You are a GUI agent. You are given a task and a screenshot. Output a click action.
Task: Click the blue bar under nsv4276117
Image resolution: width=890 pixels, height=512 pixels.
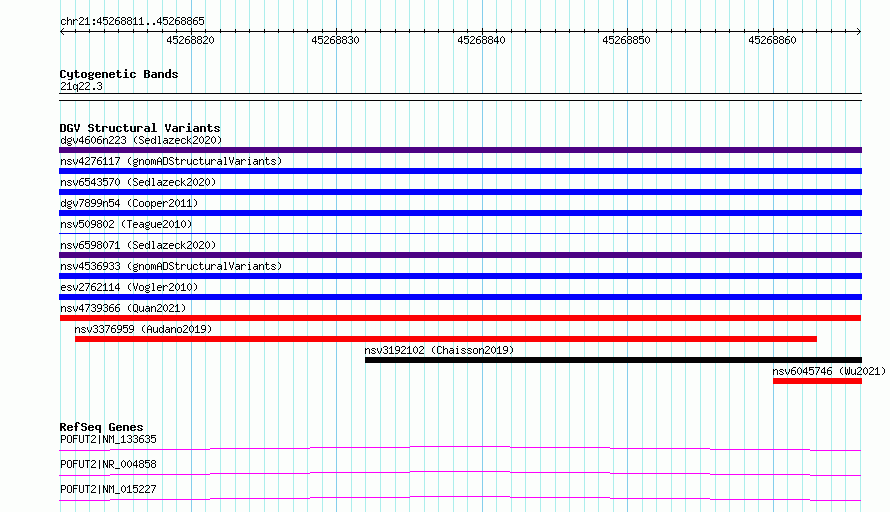pyautogui.click(x=460, y=171)
